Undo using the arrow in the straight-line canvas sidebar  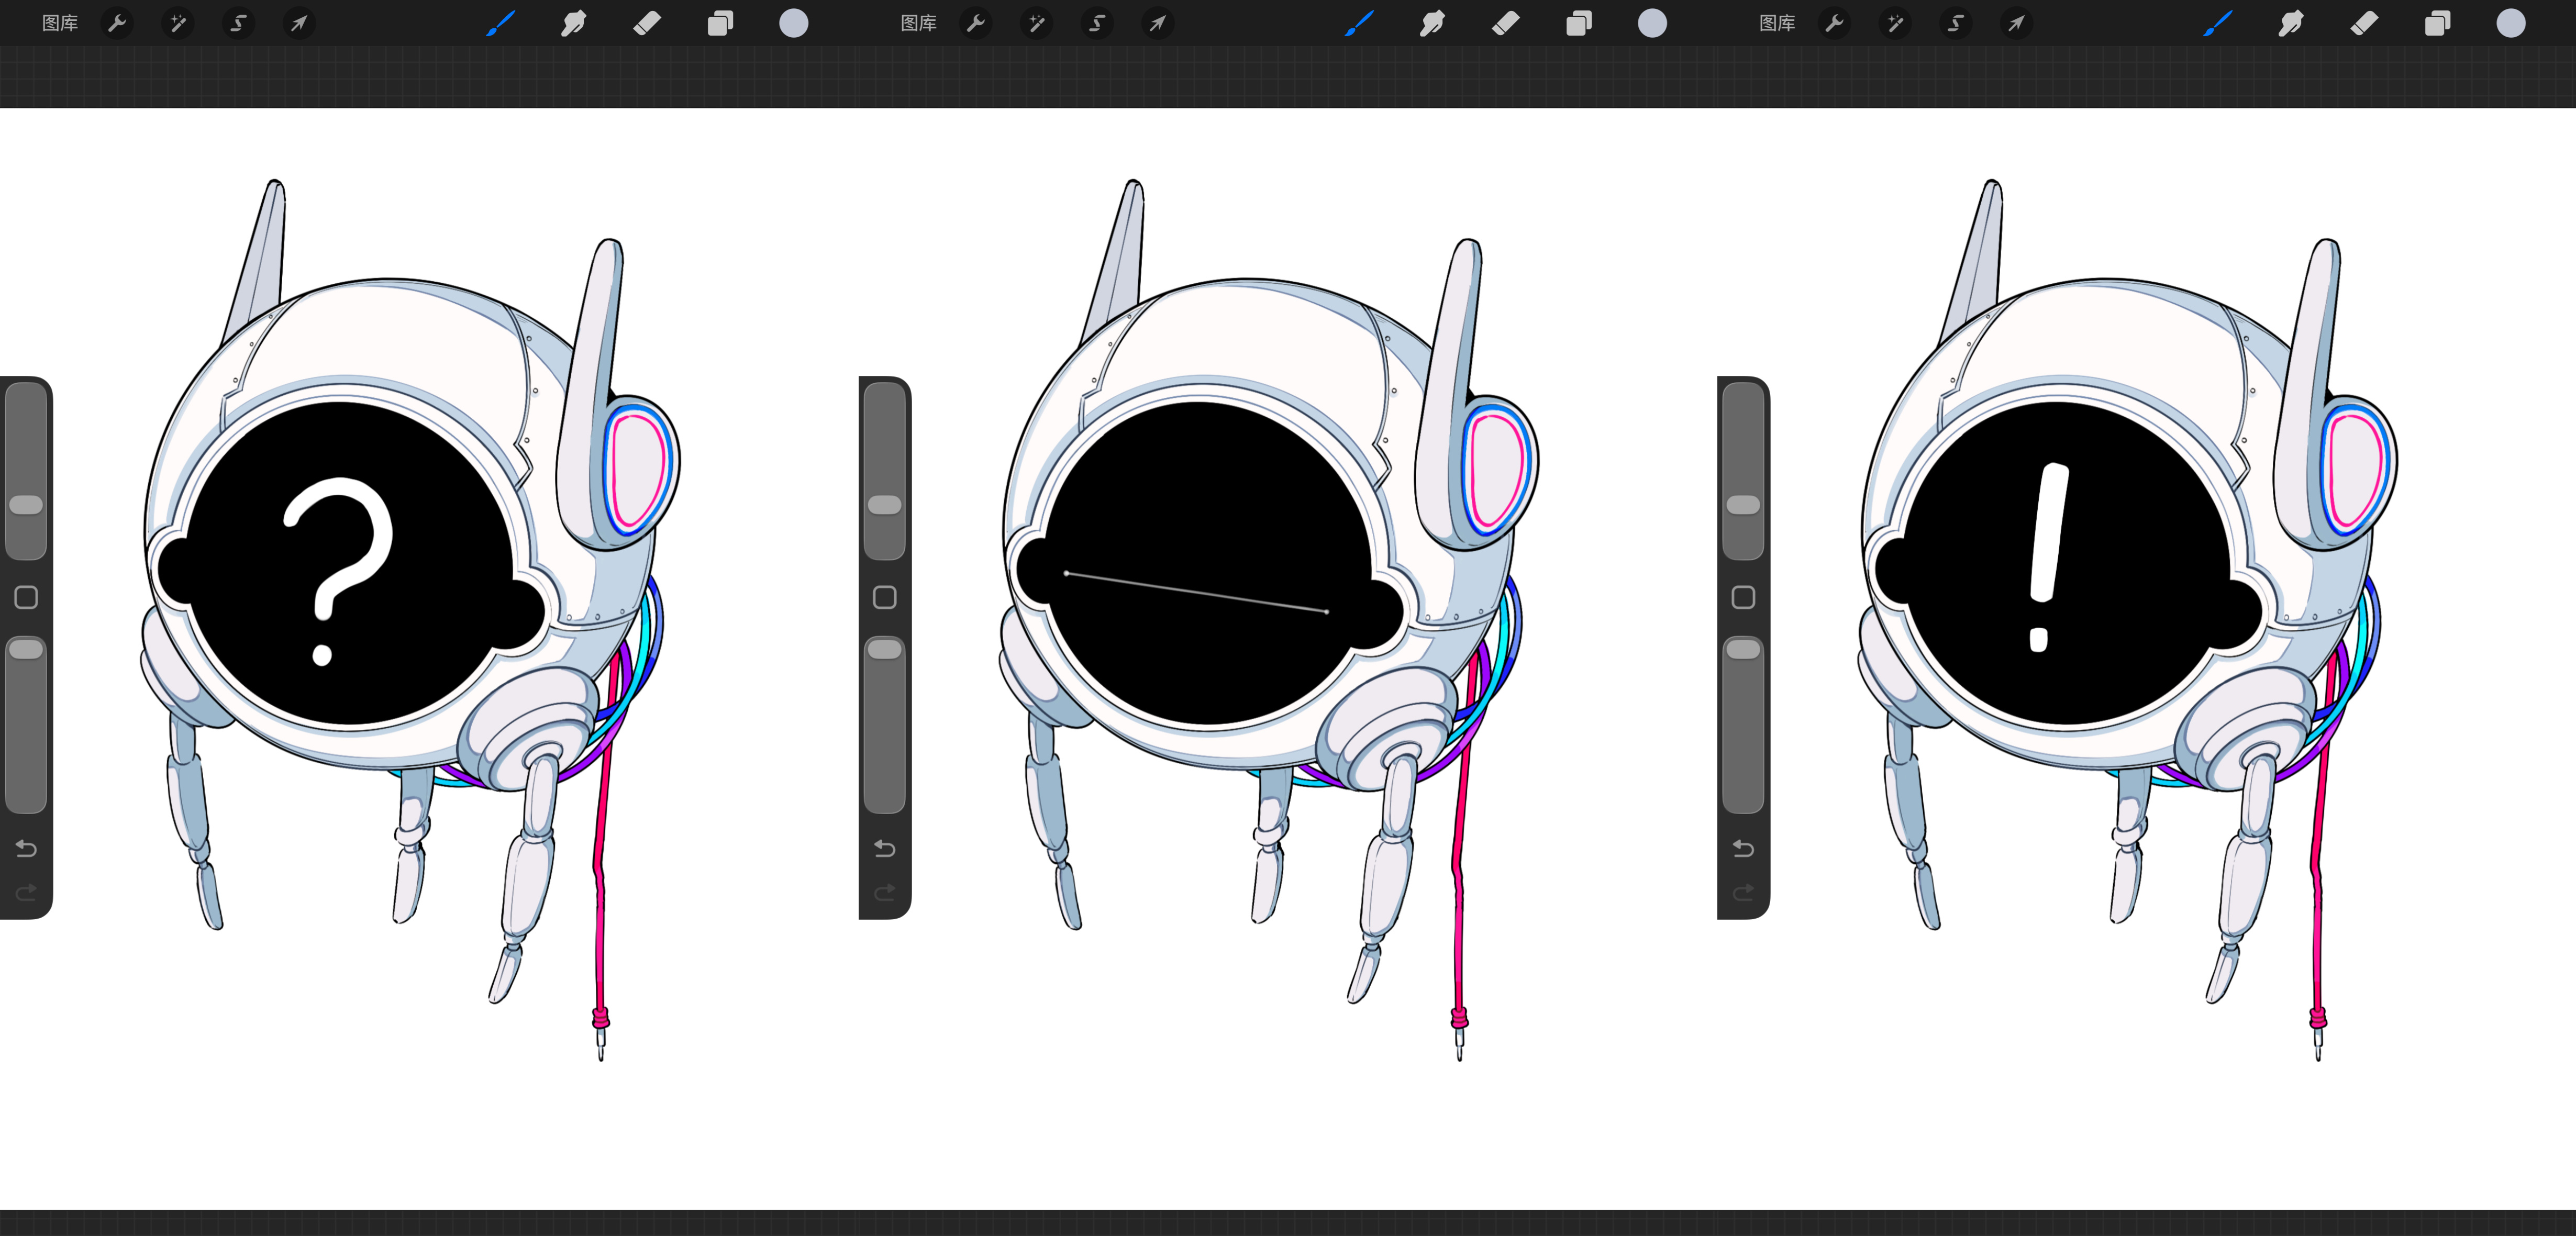coord(885,849)
